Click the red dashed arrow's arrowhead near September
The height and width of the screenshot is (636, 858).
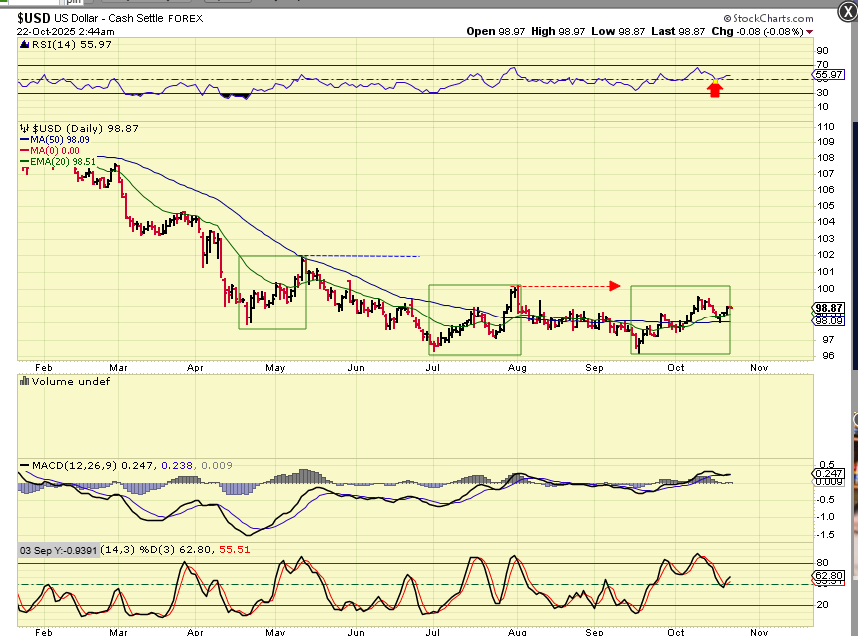tap(614, 286)
